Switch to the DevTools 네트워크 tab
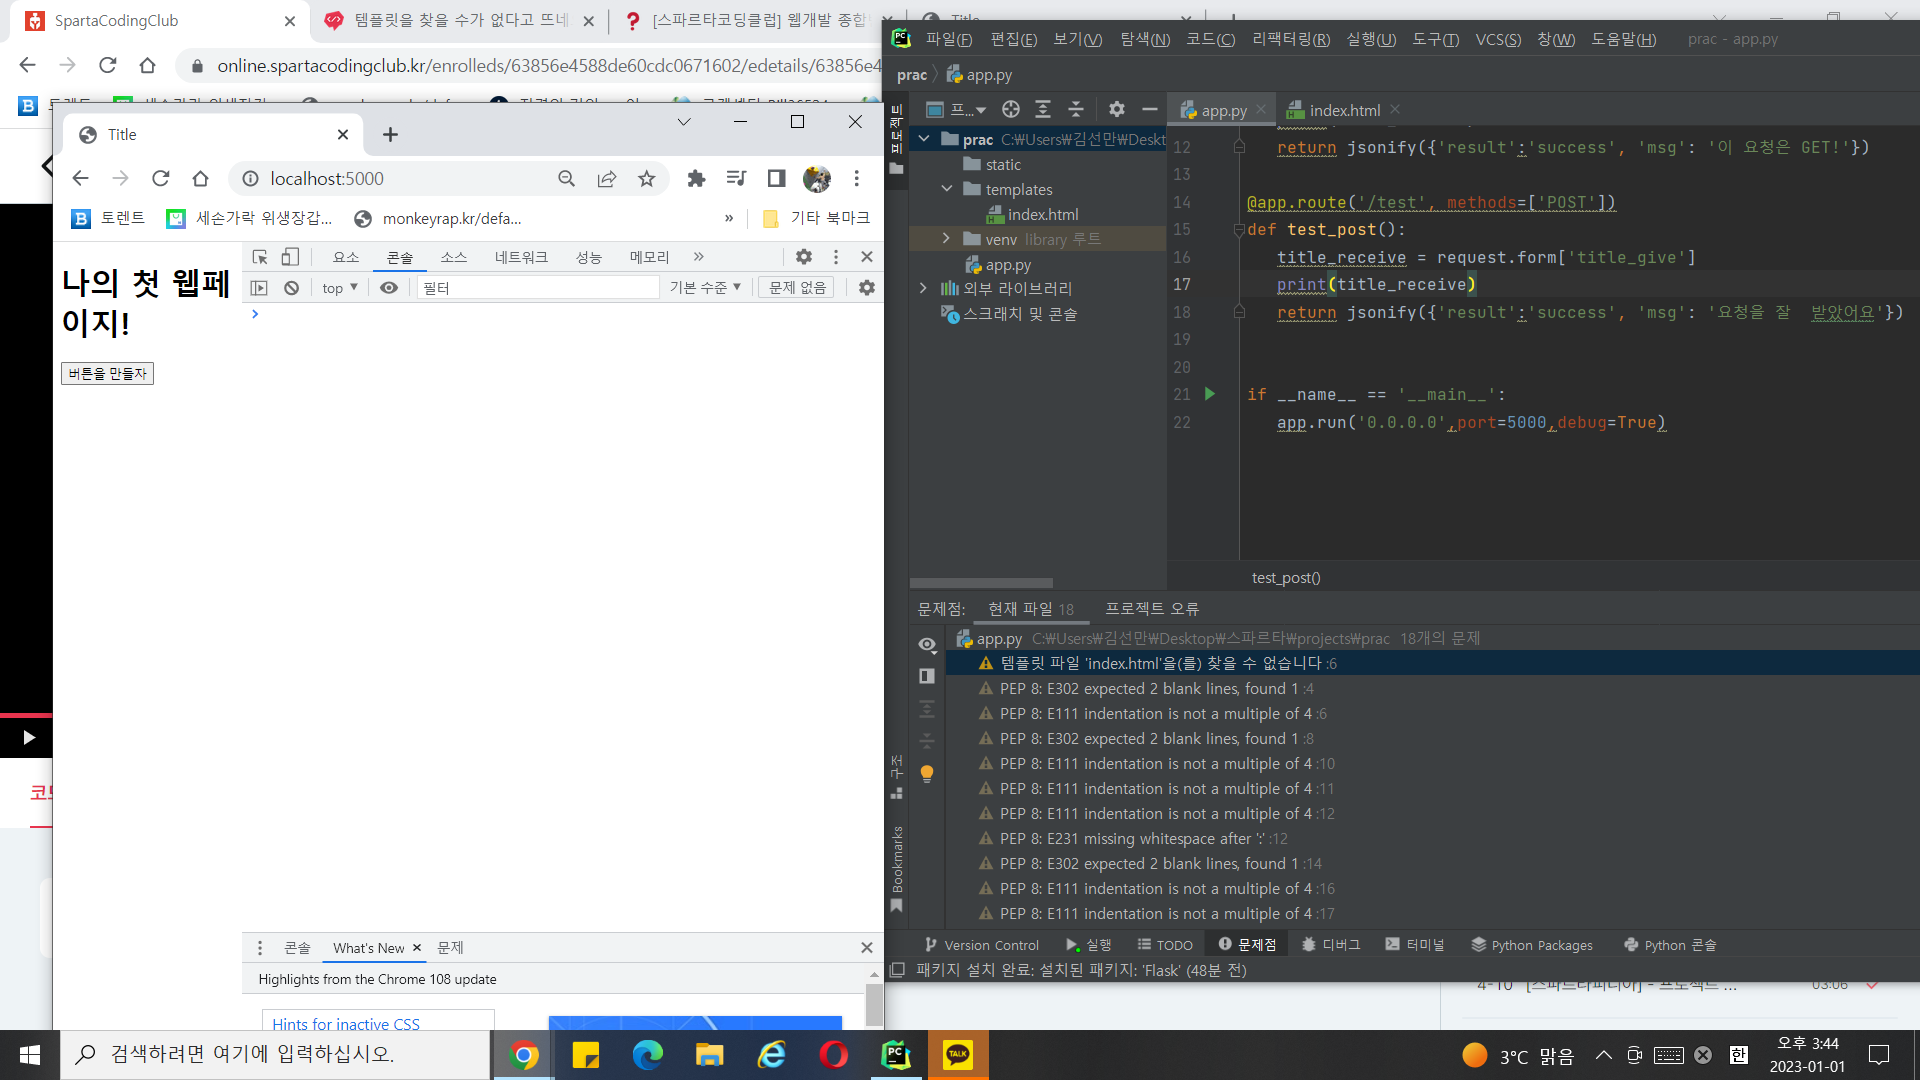The height and width of the screenshot is (1080, 1920). (x=521, y=257)
